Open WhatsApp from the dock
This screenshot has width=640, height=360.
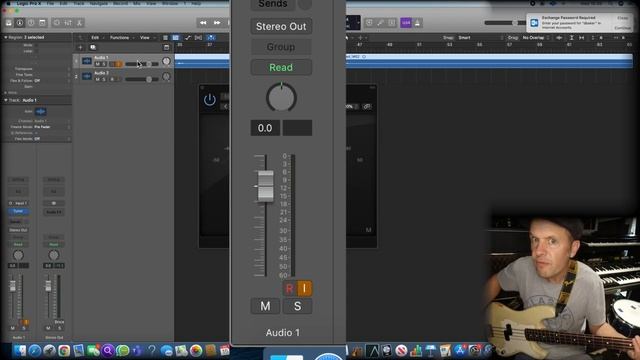pyautogui.click(x=122, y=350)
